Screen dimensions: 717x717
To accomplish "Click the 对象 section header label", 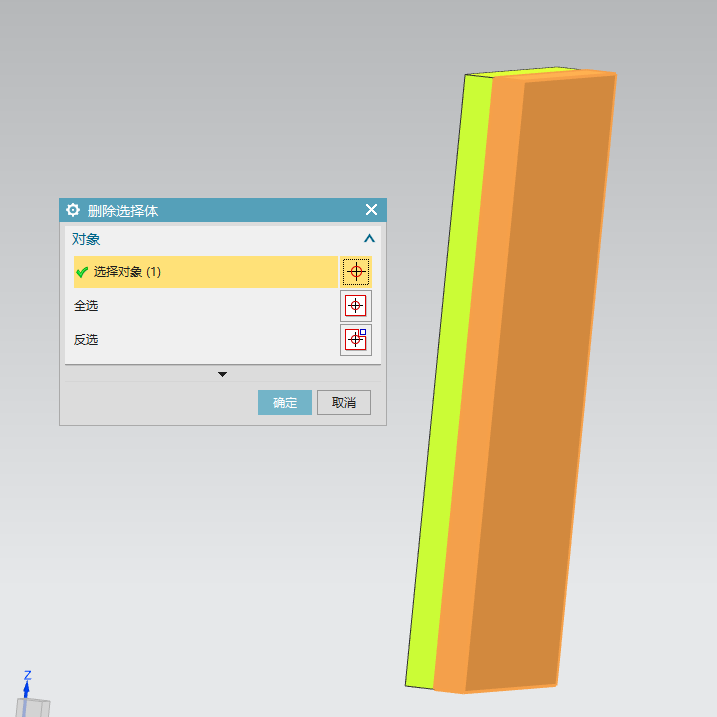I will (86, 239).
